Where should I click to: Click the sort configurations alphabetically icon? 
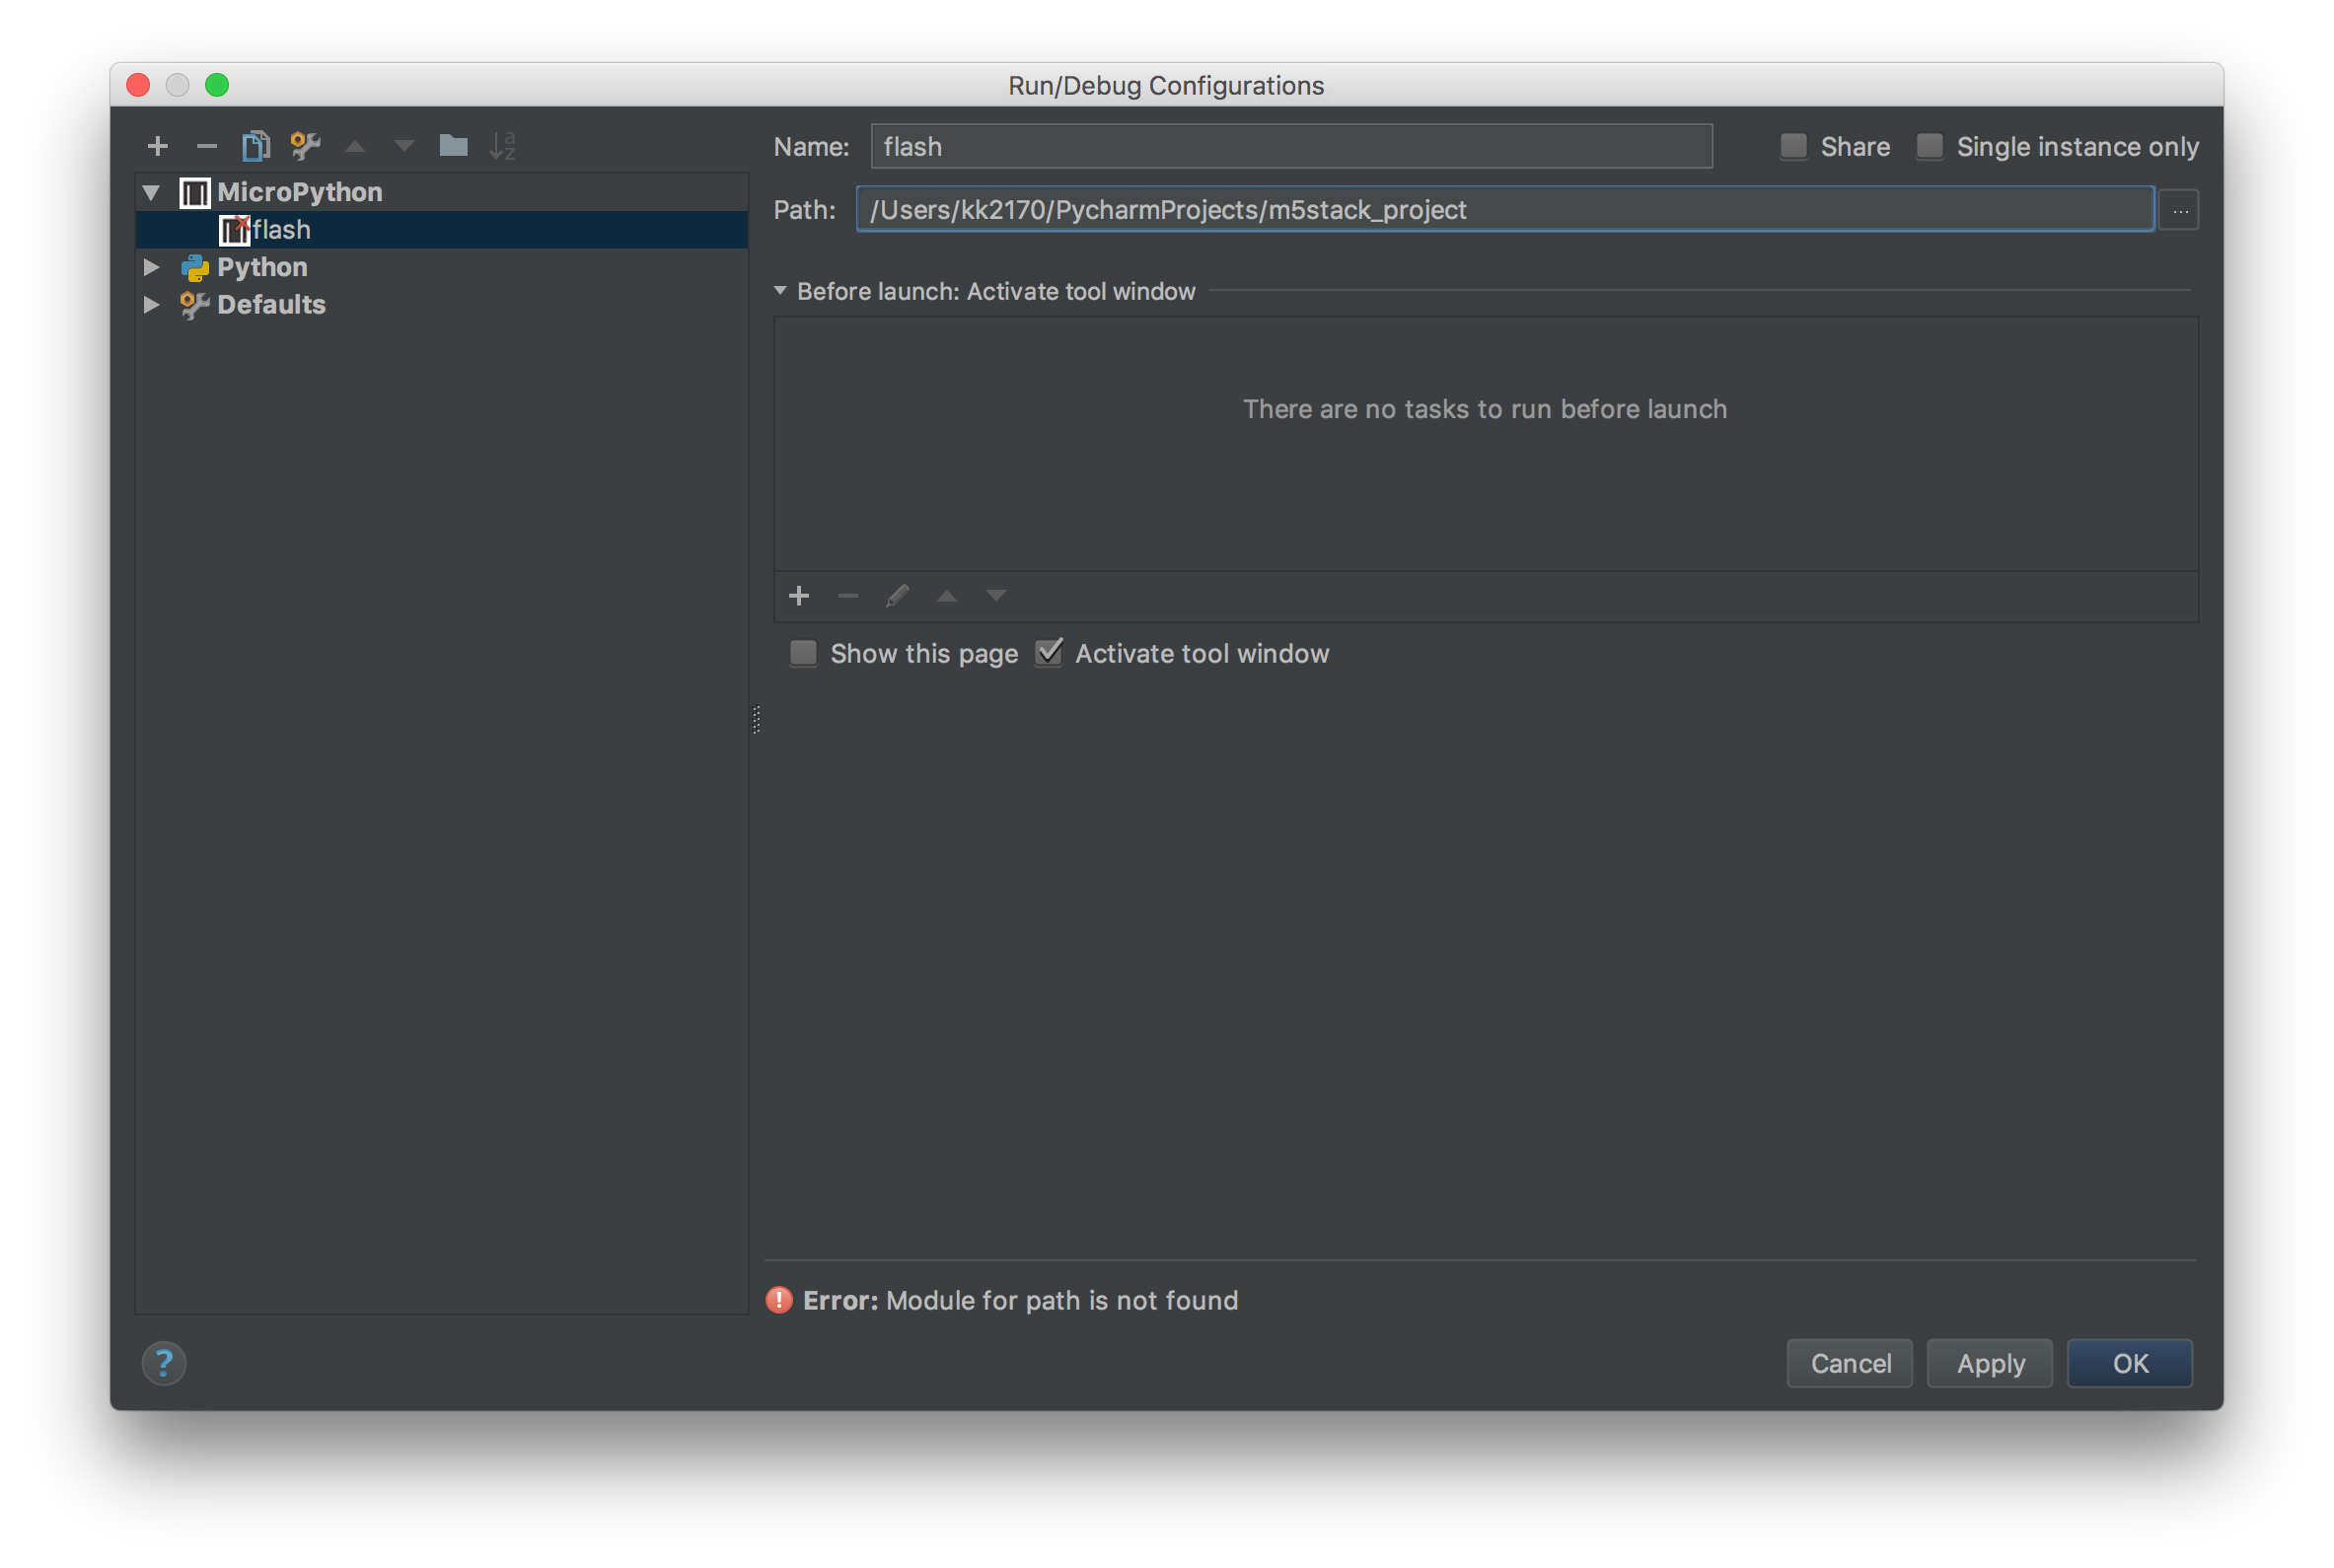(x=502, y=146)
